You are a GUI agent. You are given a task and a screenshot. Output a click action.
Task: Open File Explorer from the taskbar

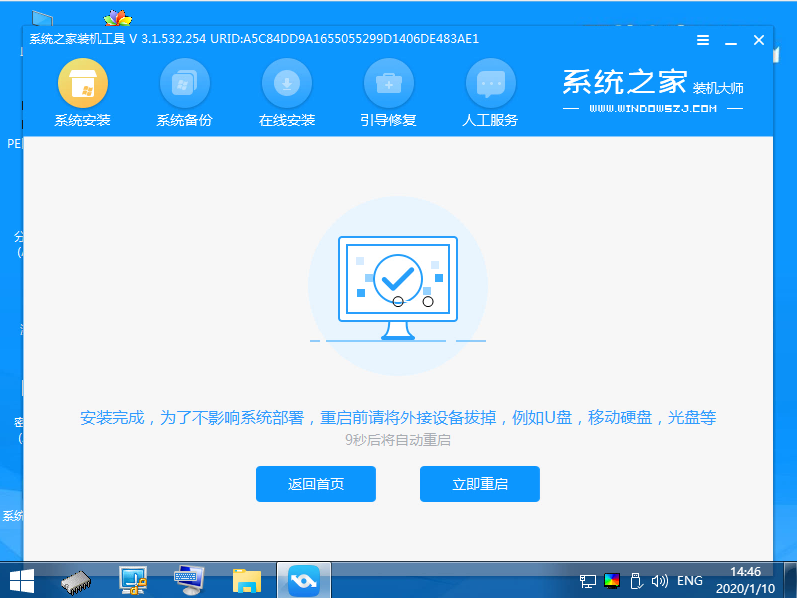[x=246, y=579]
